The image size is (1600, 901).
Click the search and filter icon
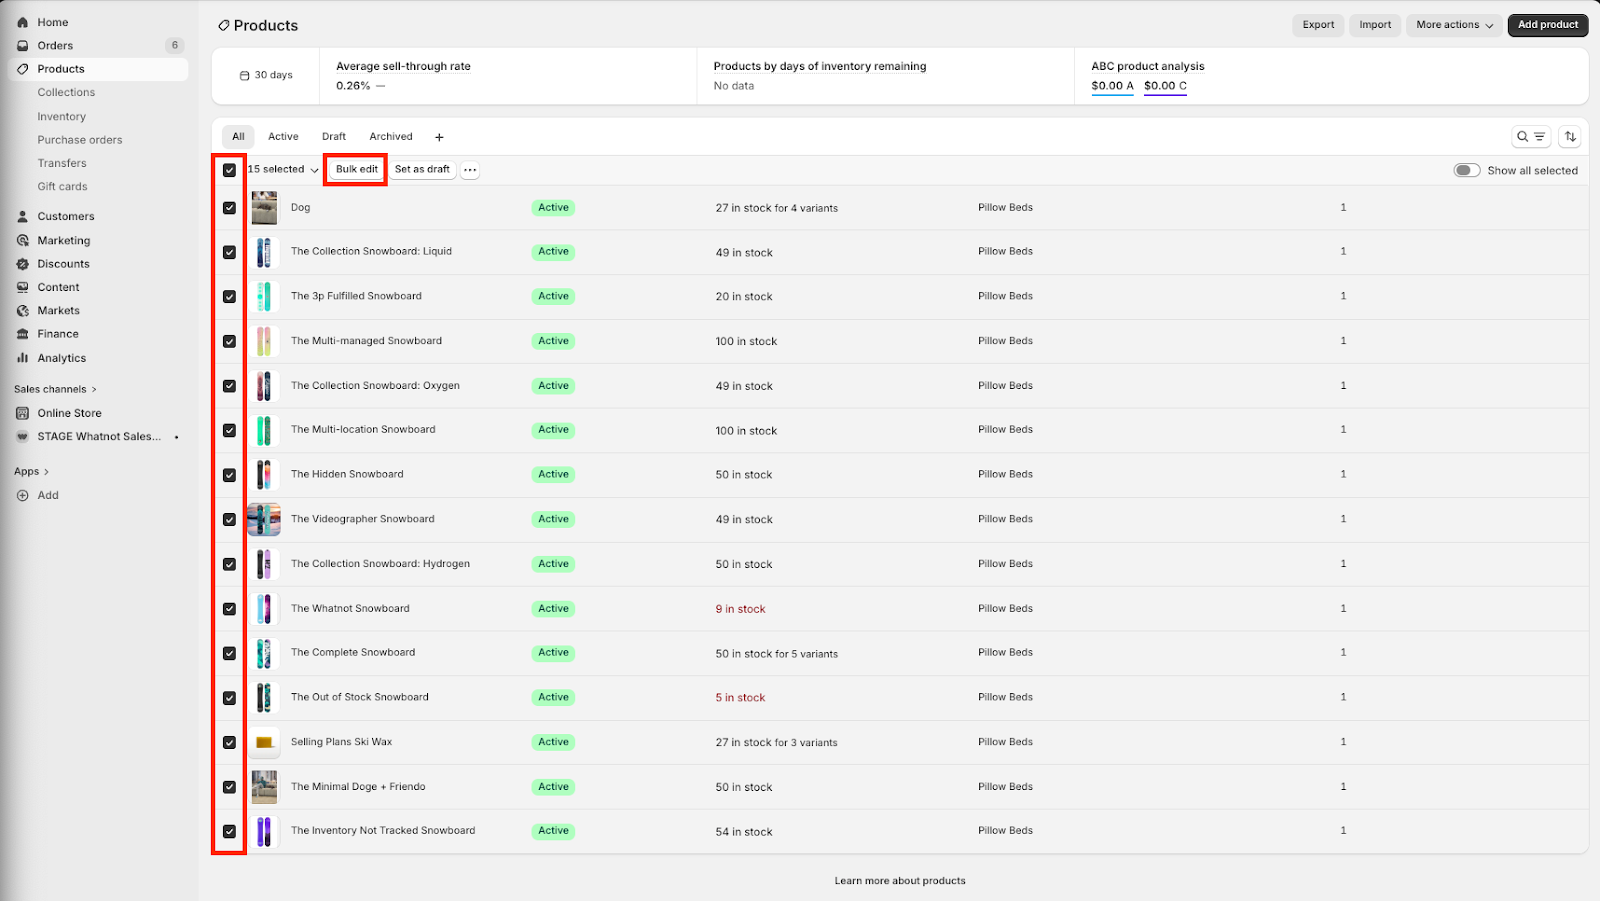pos(1530,137)
